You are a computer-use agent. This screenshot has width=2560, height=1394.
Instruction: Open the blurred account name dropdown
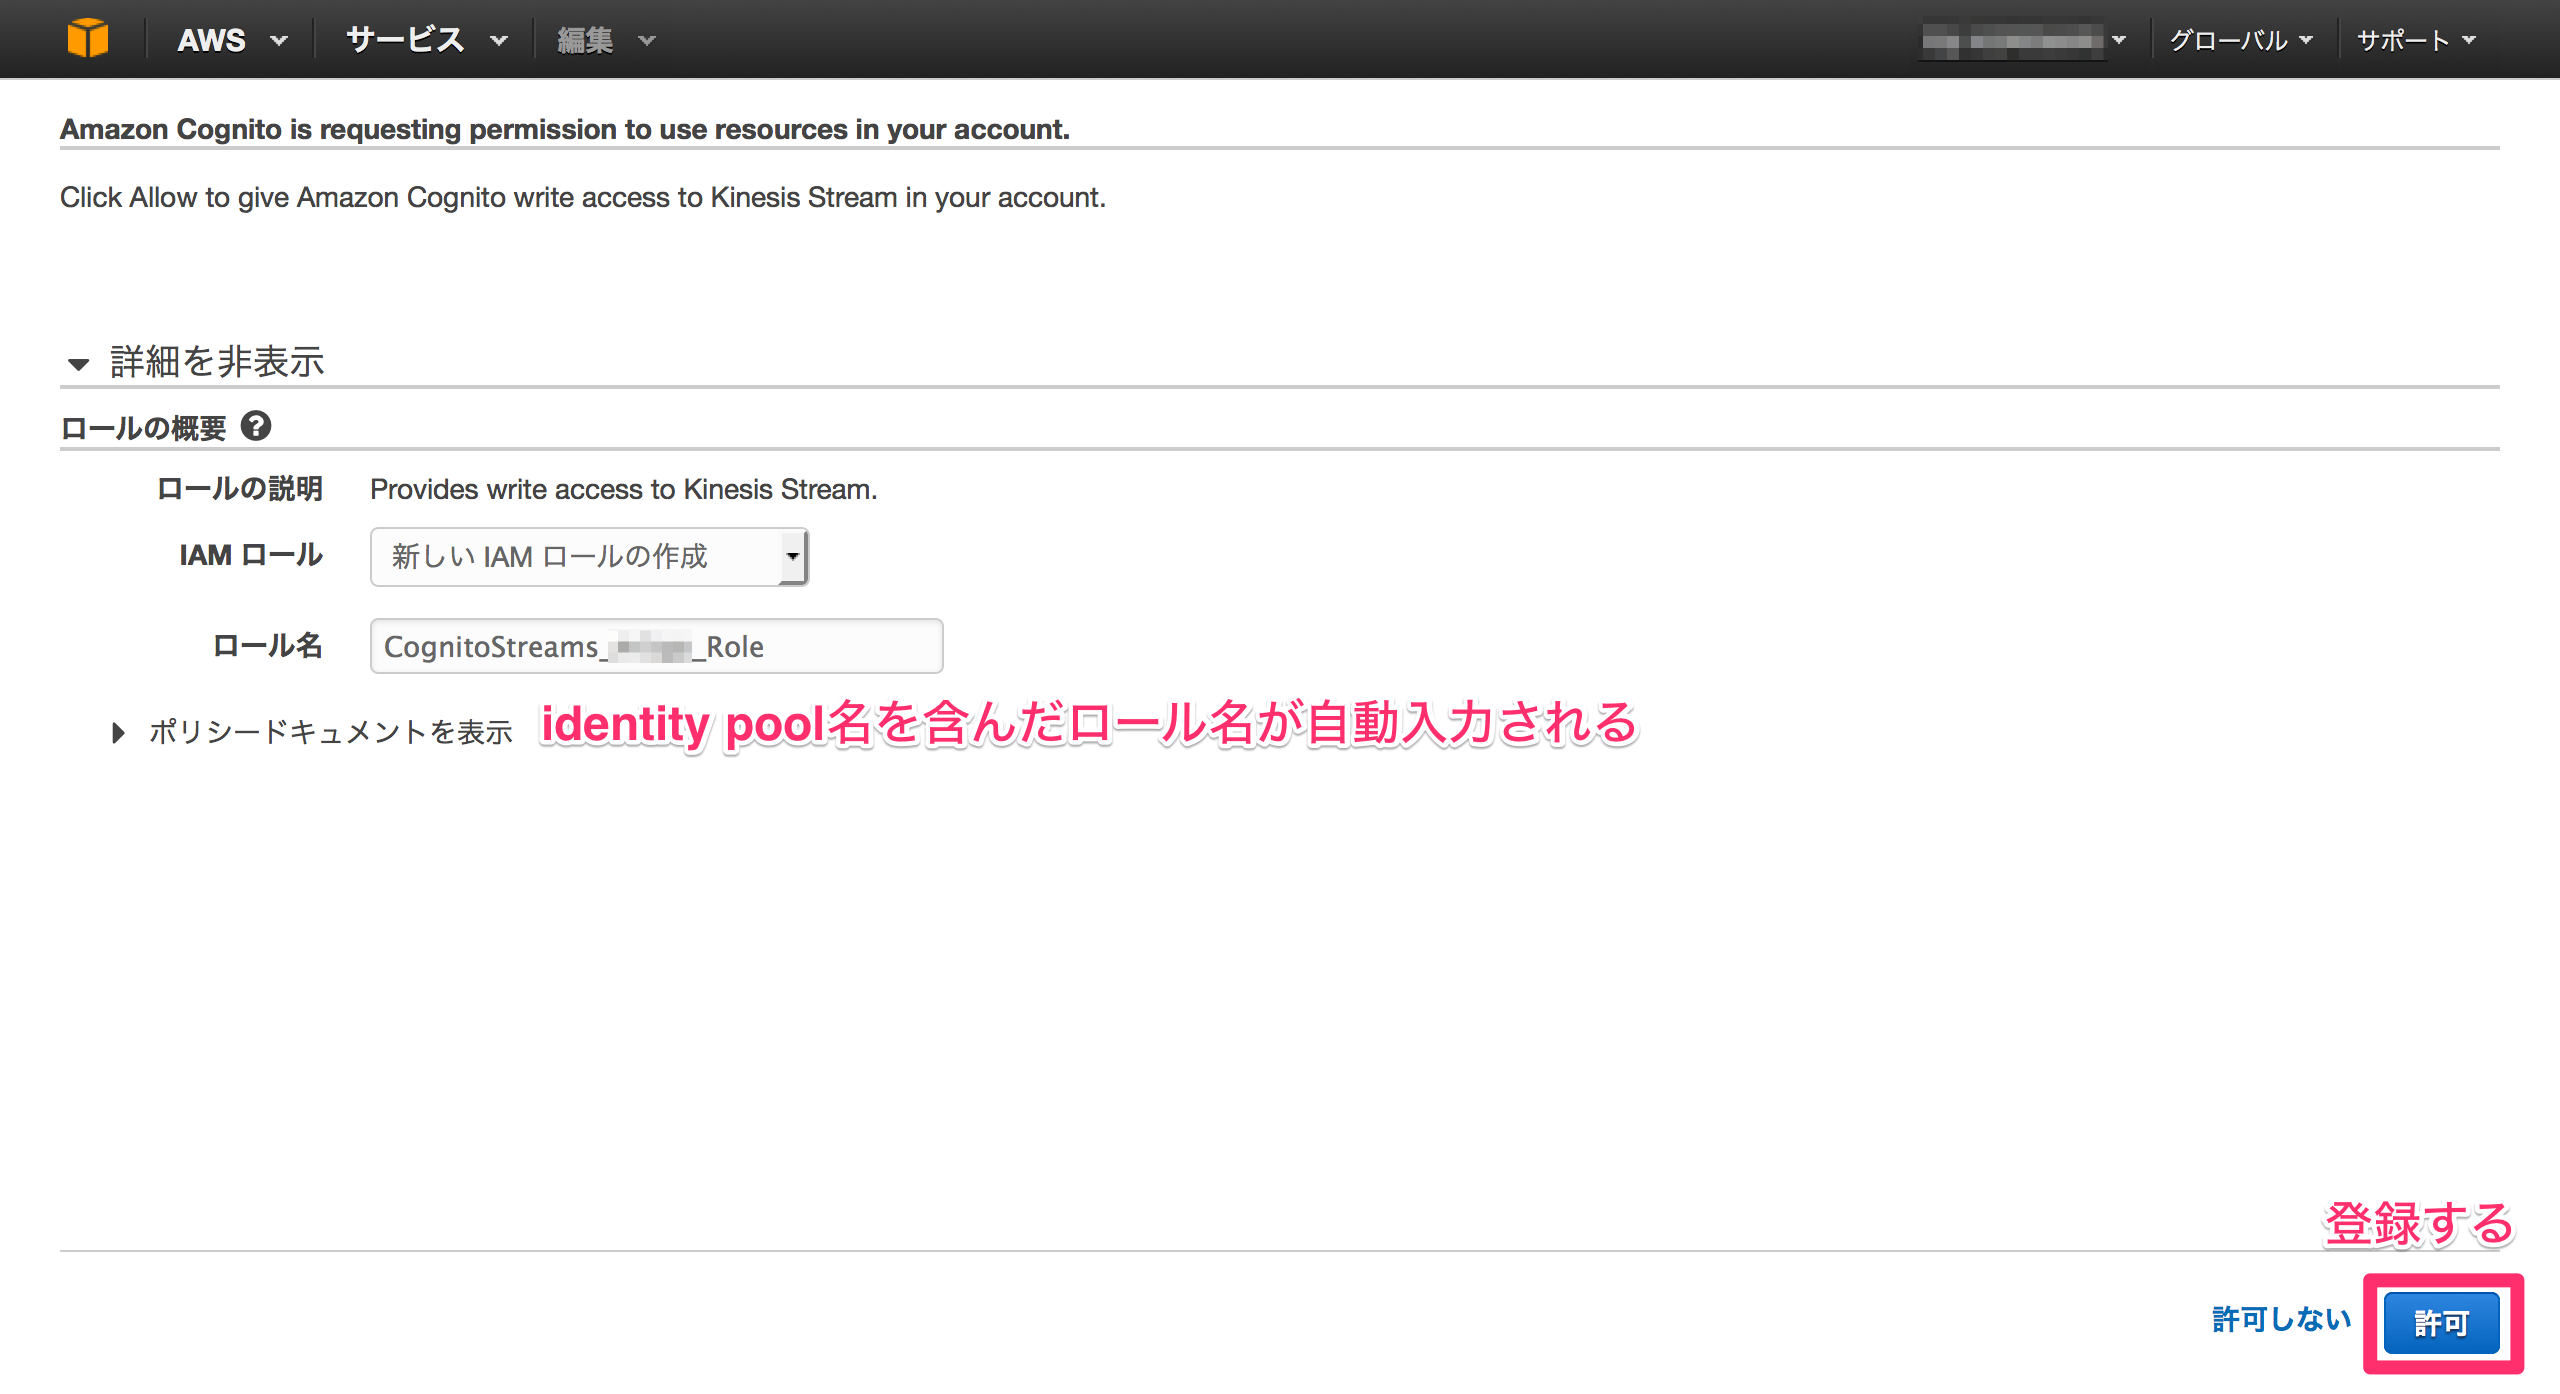(2024, 40)
